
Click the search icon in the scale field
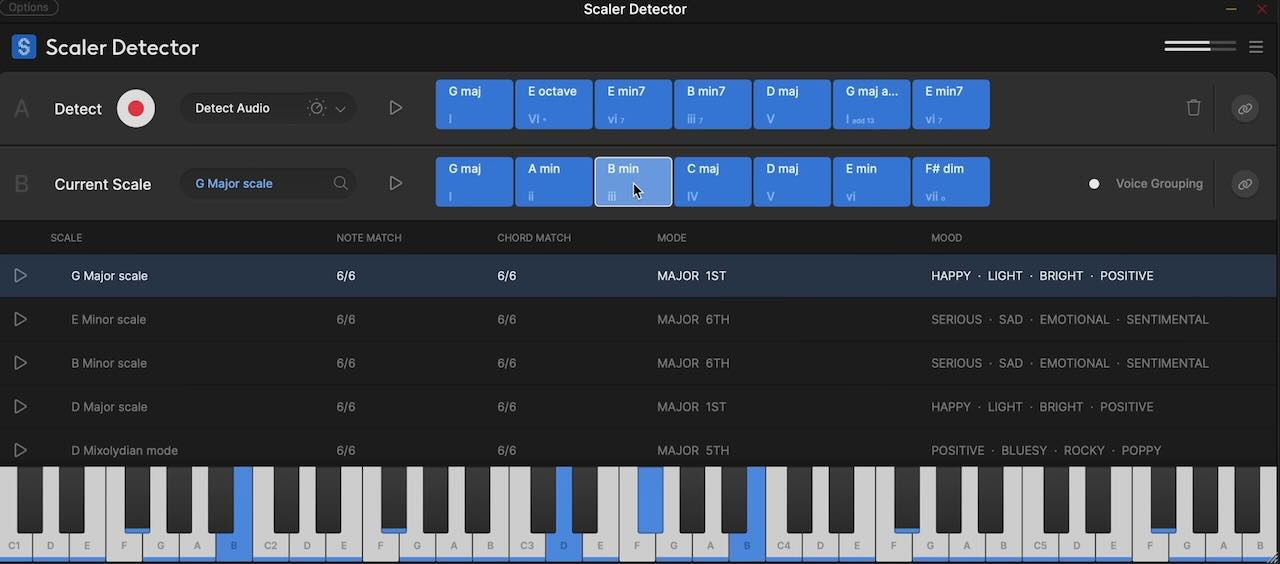[x=341, y=184]
